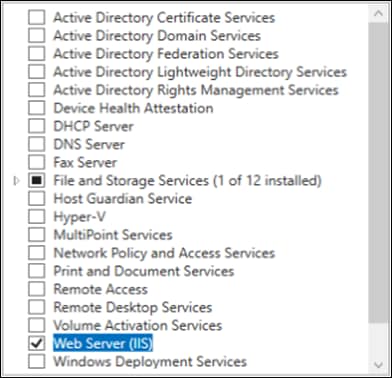
Task: Tick Active Directory Federation Services checkbox
Action: [37, 53]
